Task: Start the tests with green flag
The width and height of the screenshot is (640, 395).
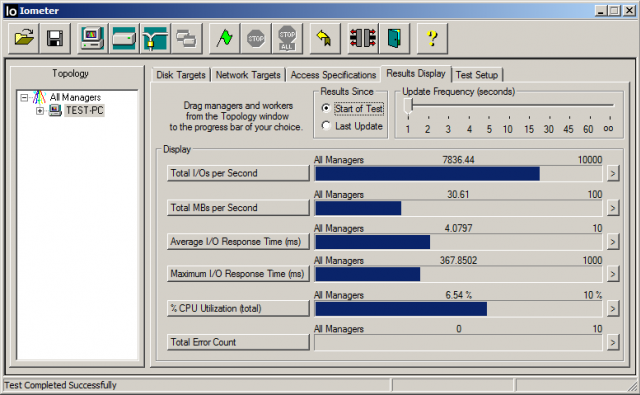Action: point(224,38)
